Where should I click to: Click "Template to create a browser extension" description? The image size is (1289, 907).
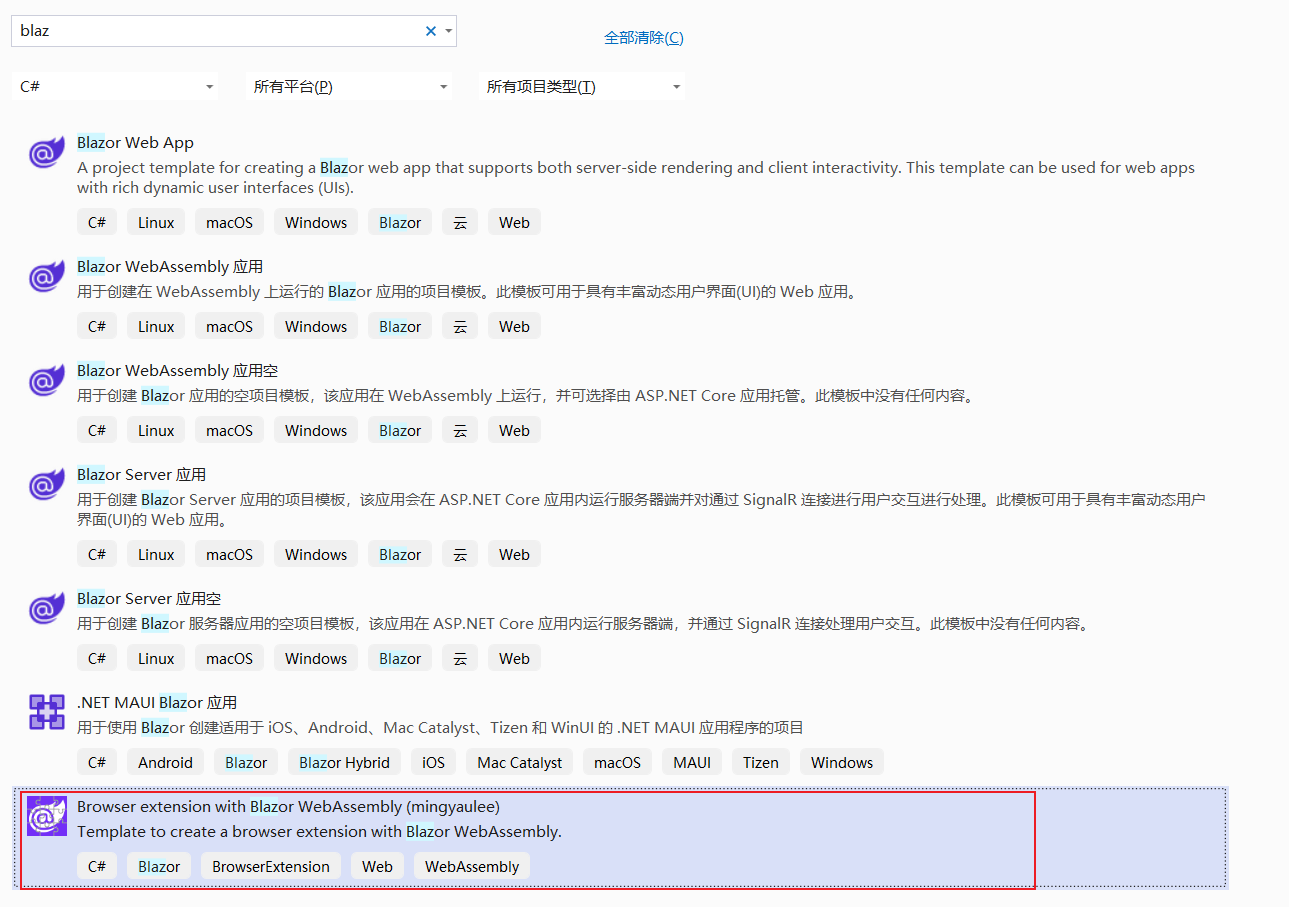[319, 832]
